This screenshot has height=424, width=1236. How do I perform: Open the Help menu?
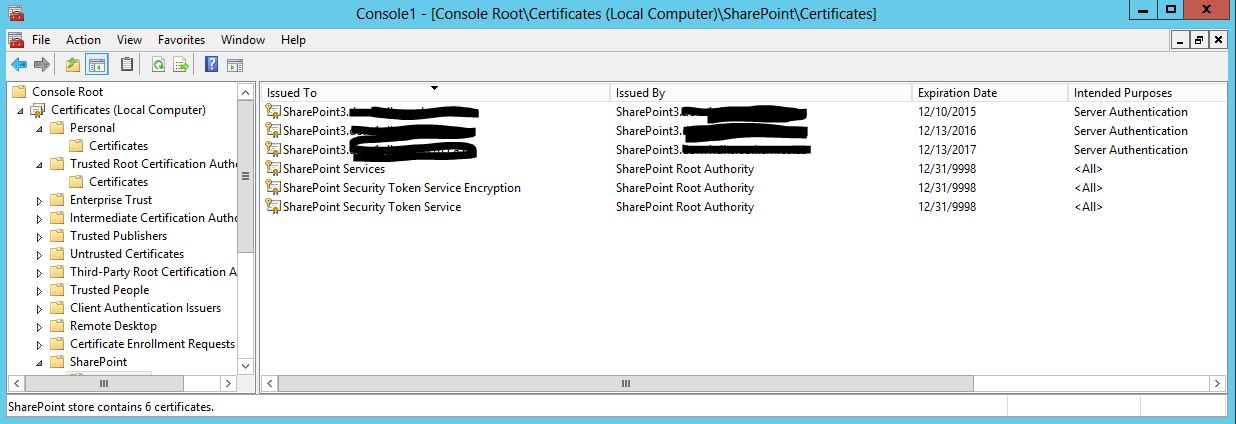click(293, 40)
